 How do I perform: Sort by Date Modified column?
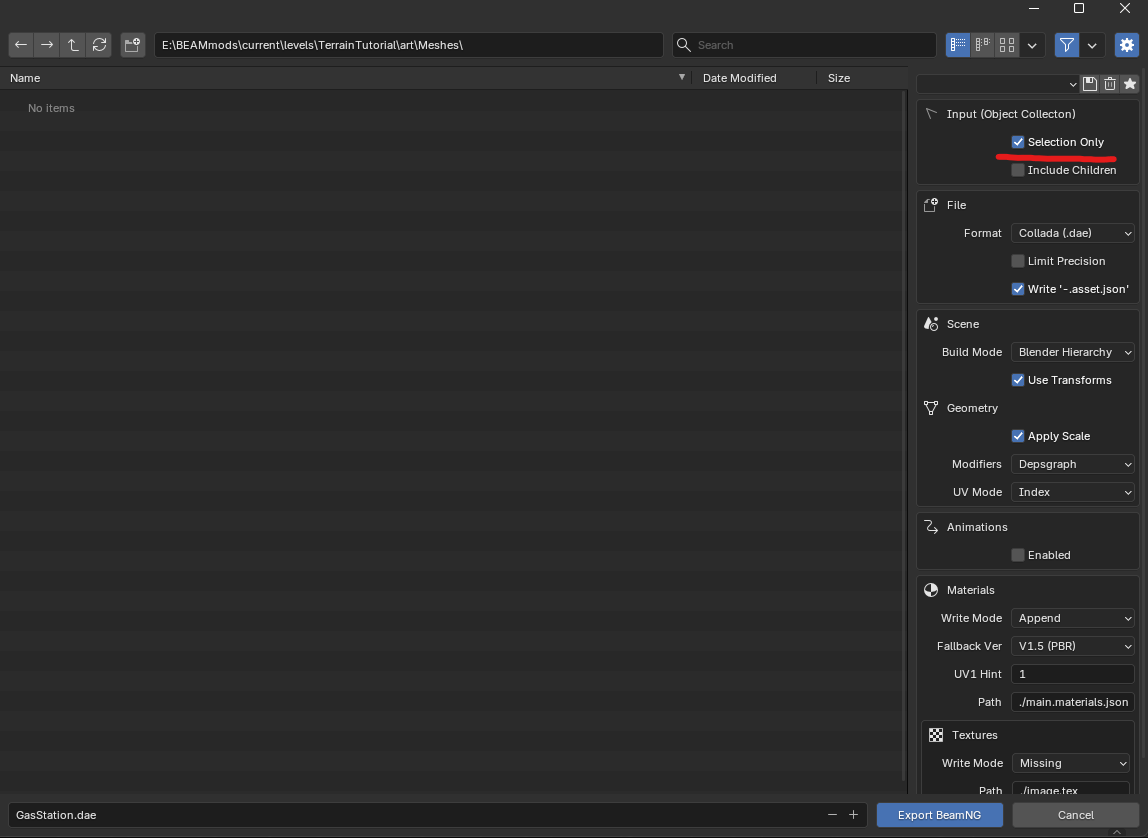754,78
